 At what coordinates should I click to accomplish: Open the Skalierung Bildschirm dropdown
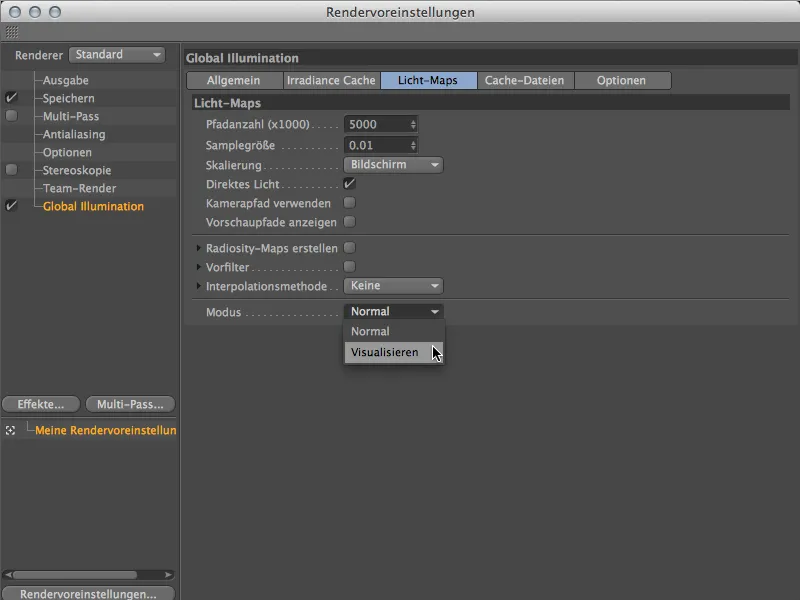coord(391,164)
